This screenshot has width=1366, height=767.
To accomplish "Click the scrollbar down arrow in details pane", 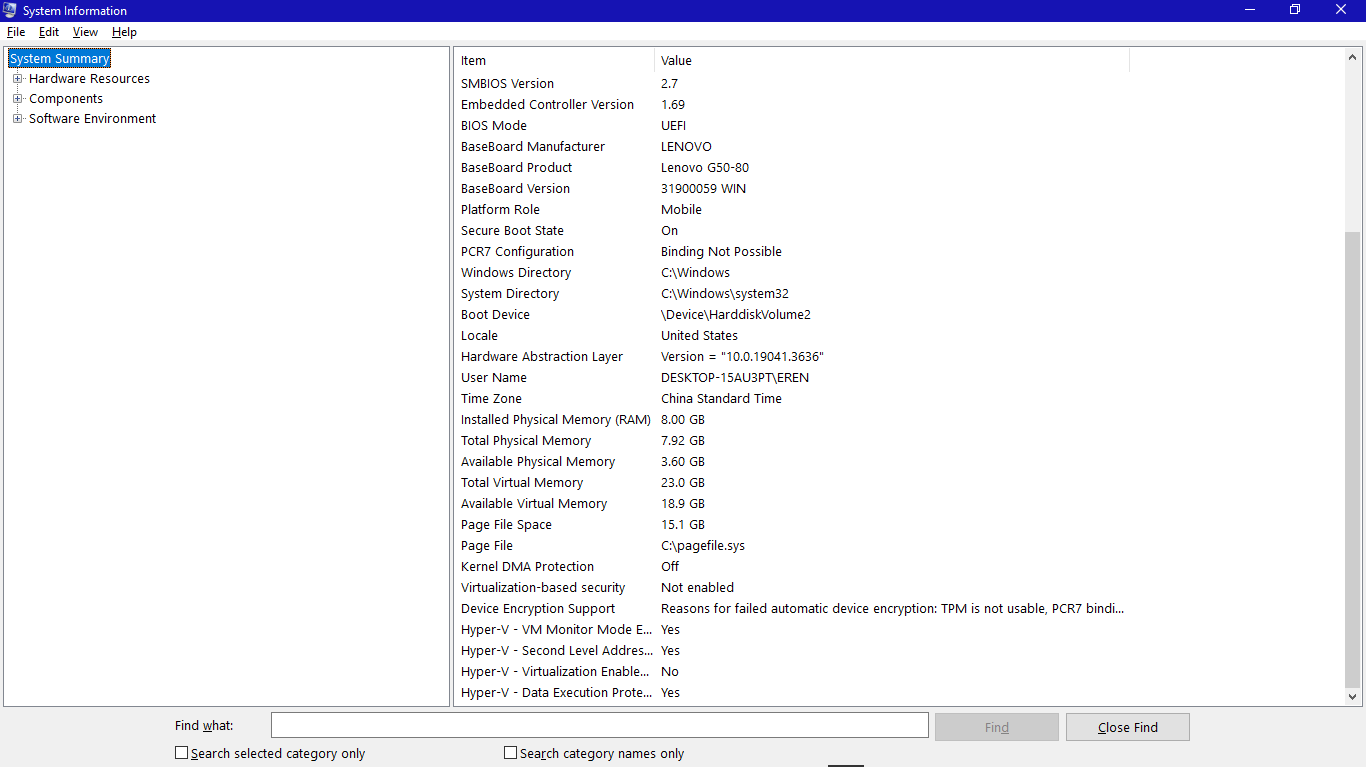I will [x=1353, y=696].
